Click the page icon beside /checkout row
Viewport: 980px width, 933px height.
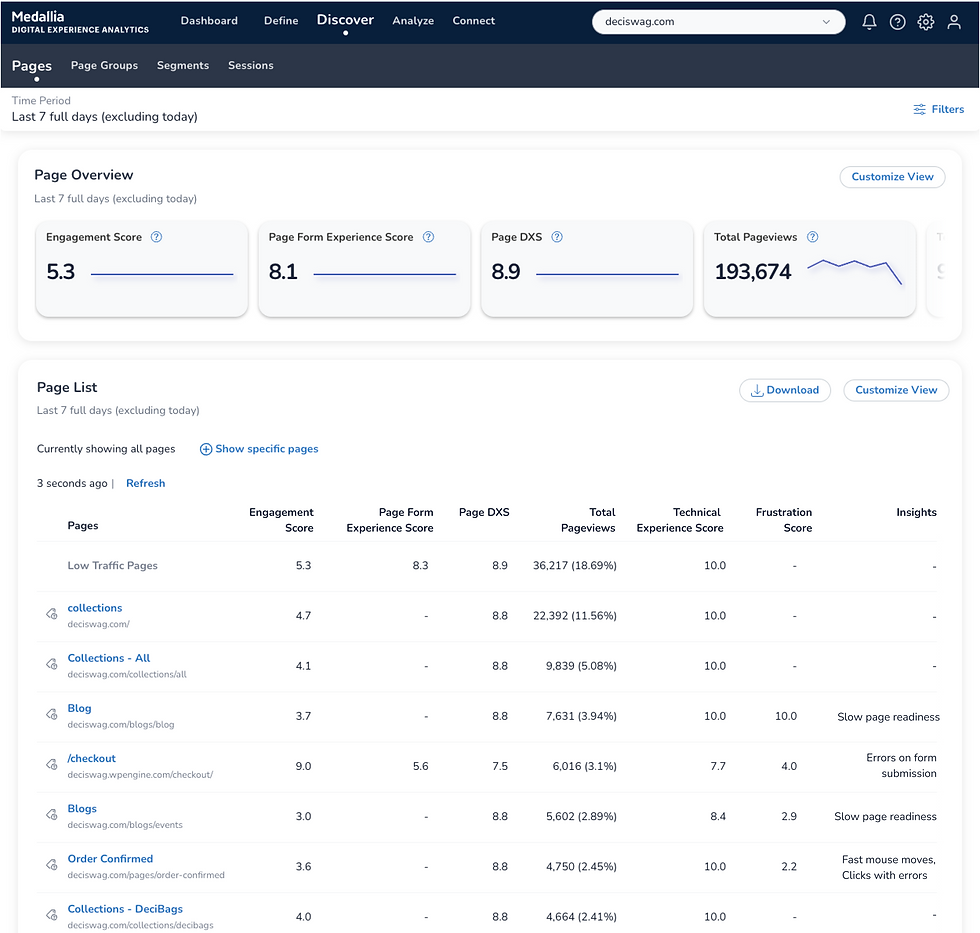coord(52,764)
